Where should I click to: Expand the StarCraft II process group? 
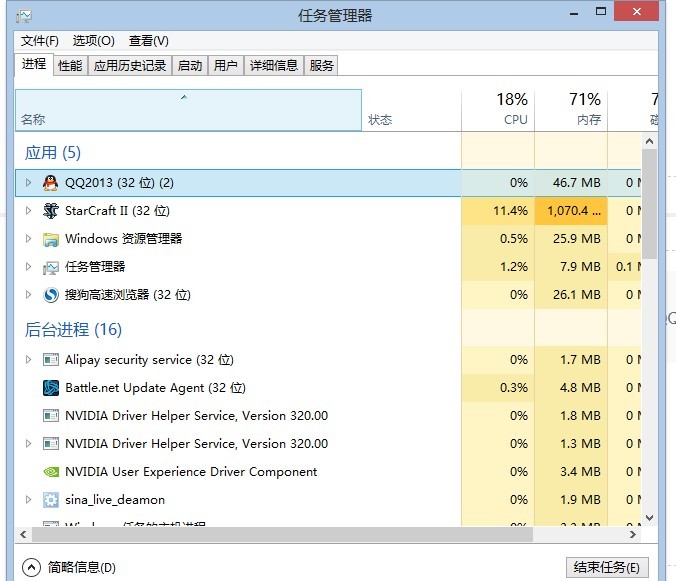pyautogui.click(x=28, y=211)
